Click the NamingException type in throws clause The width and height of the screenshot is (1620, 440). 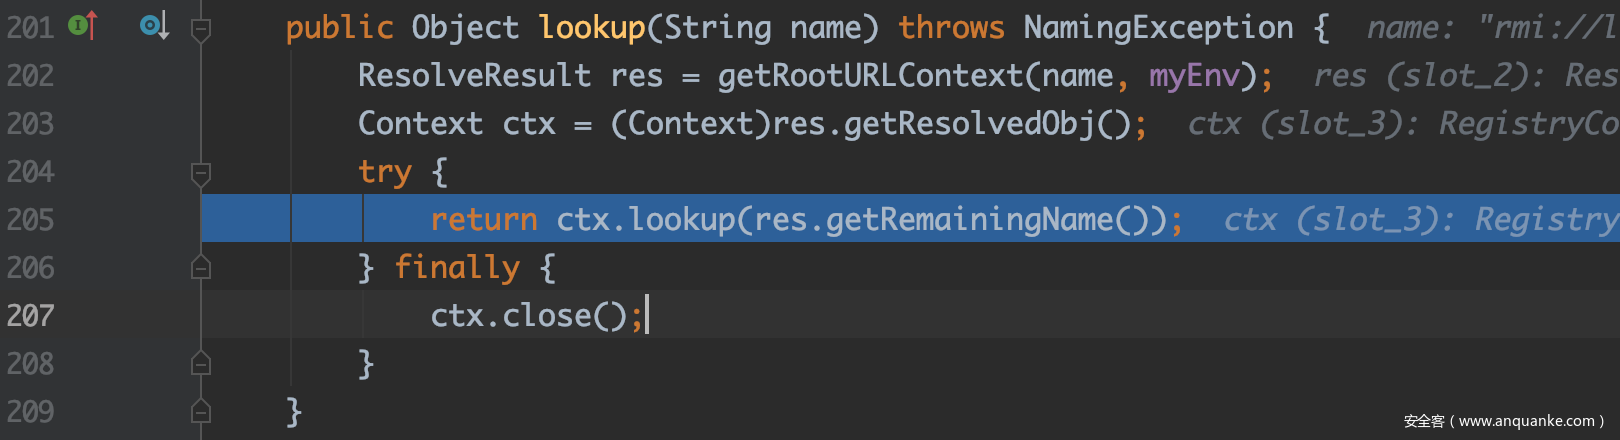click(1158, 27)
